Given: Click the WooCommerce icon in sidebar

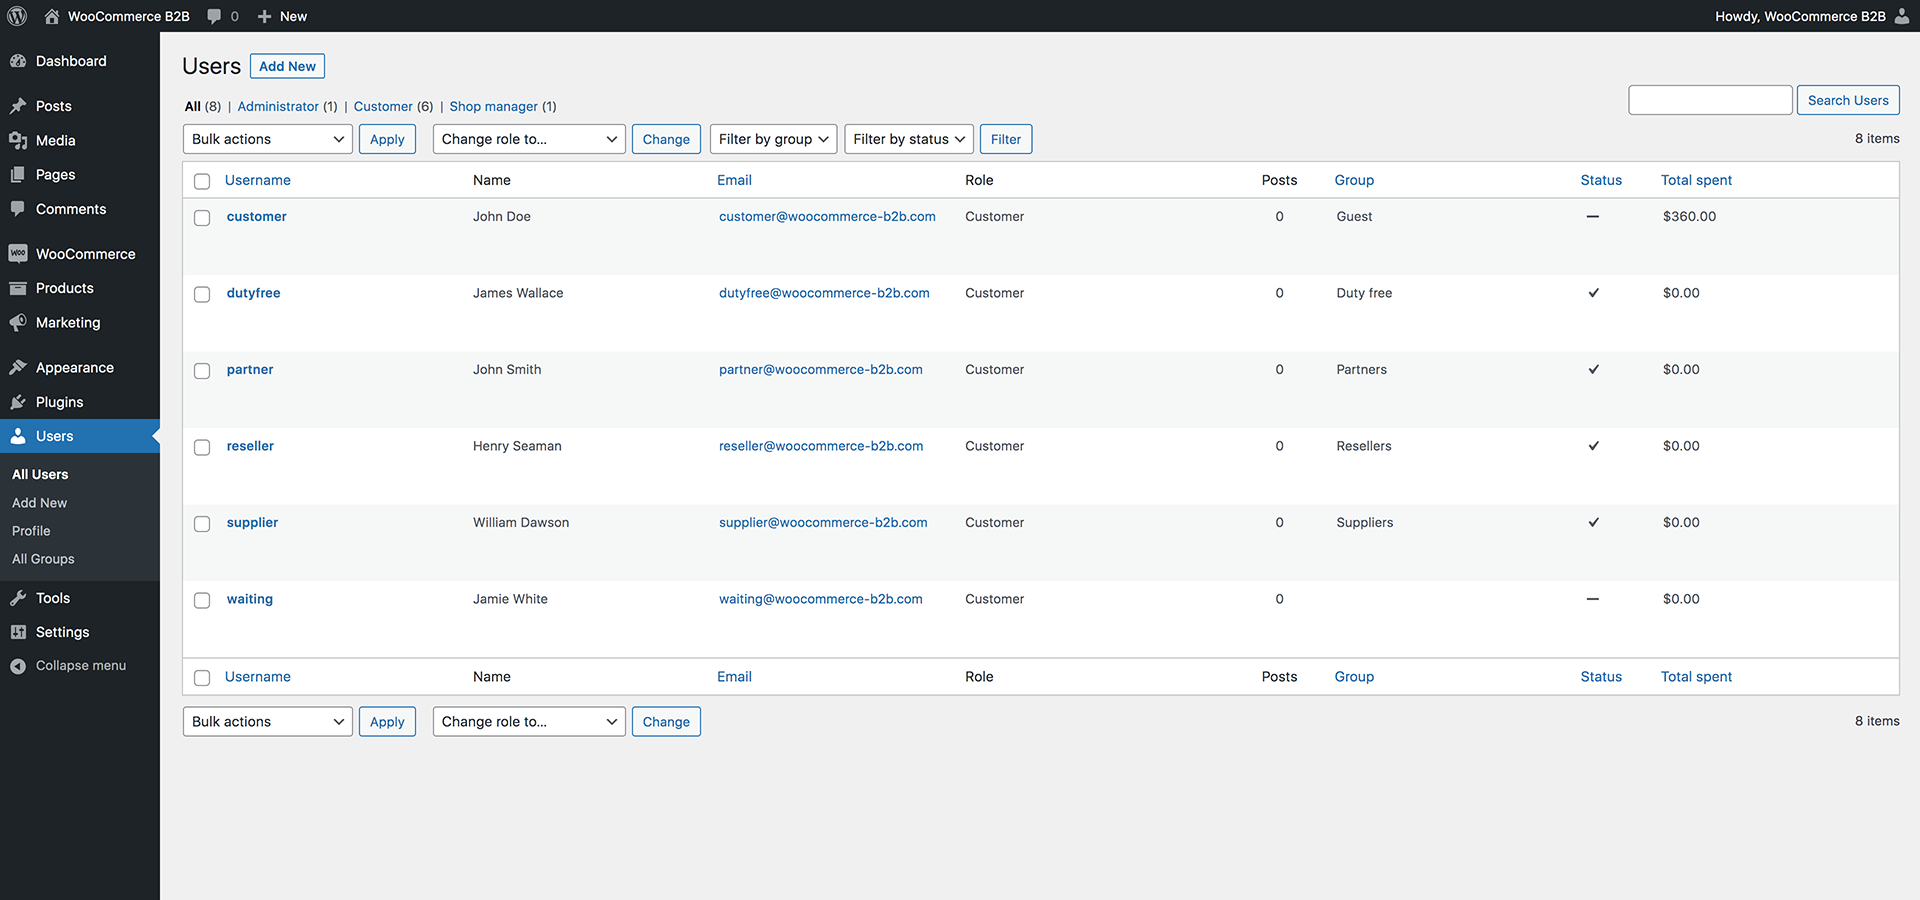Looking at the screenshot, I should tap(18, 254).
